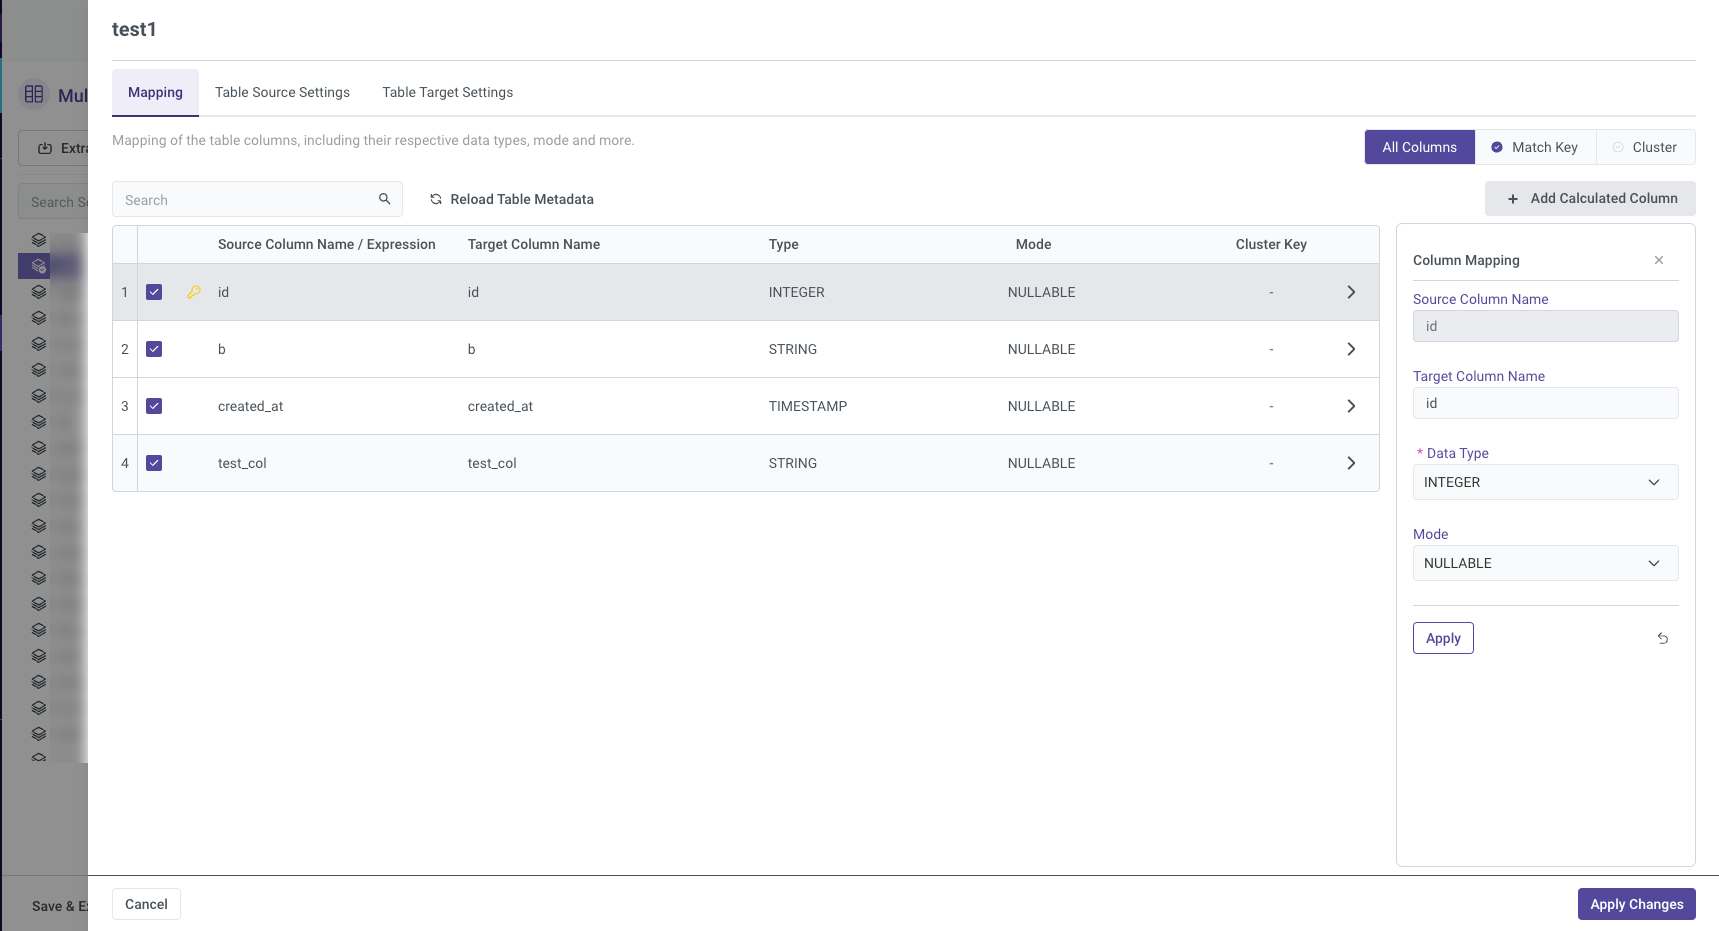Click the Target Column Name table header

click(x=533, y=244)
